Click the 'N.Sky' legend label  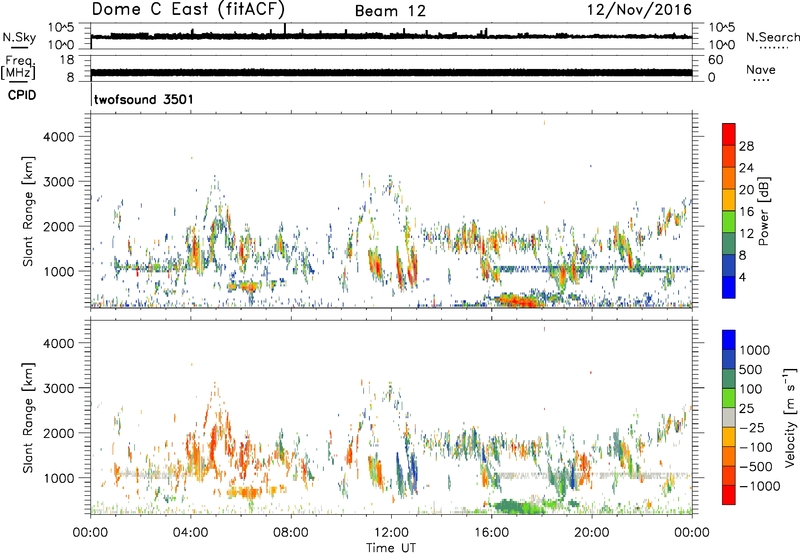click(x=19, y=37)
